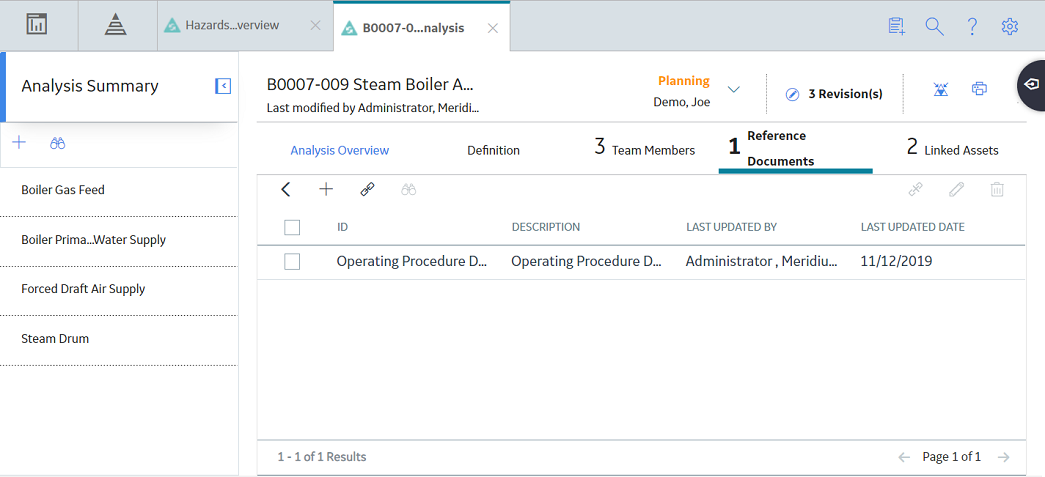Go to next page arrow
Image resolution: width=1045 pixels, height=477 pixels.
click(x=1003, y=457)
